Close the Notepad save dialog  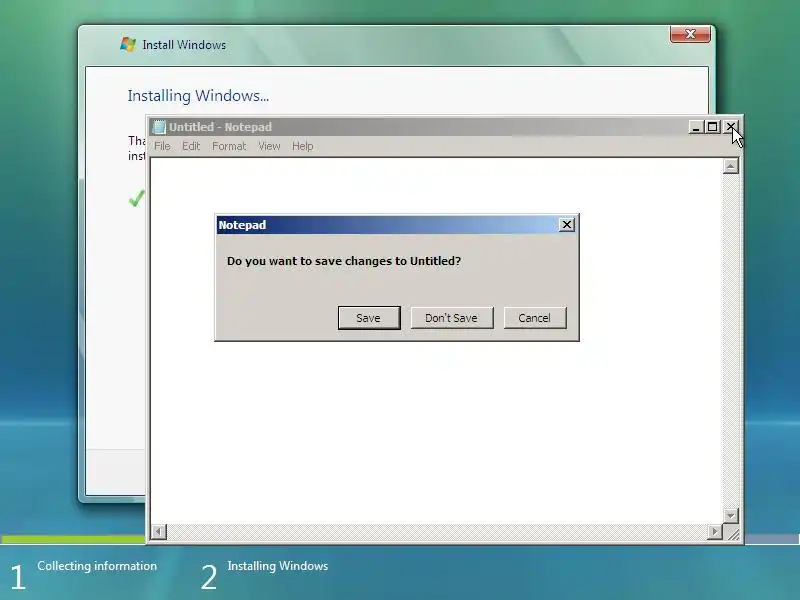pos(566,224)
